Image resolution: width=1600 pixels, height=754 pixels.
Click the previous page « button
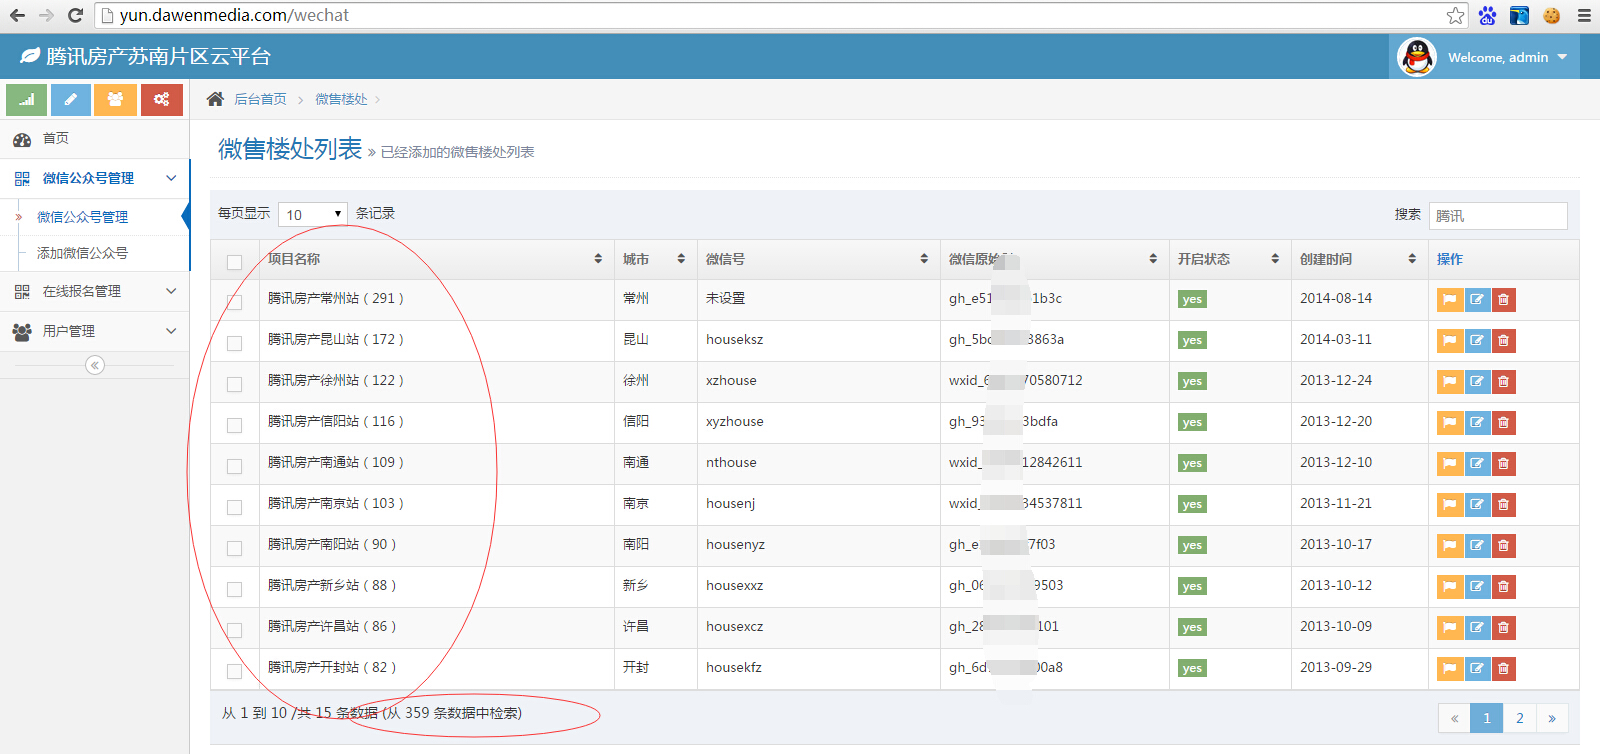click(1454, 718)
